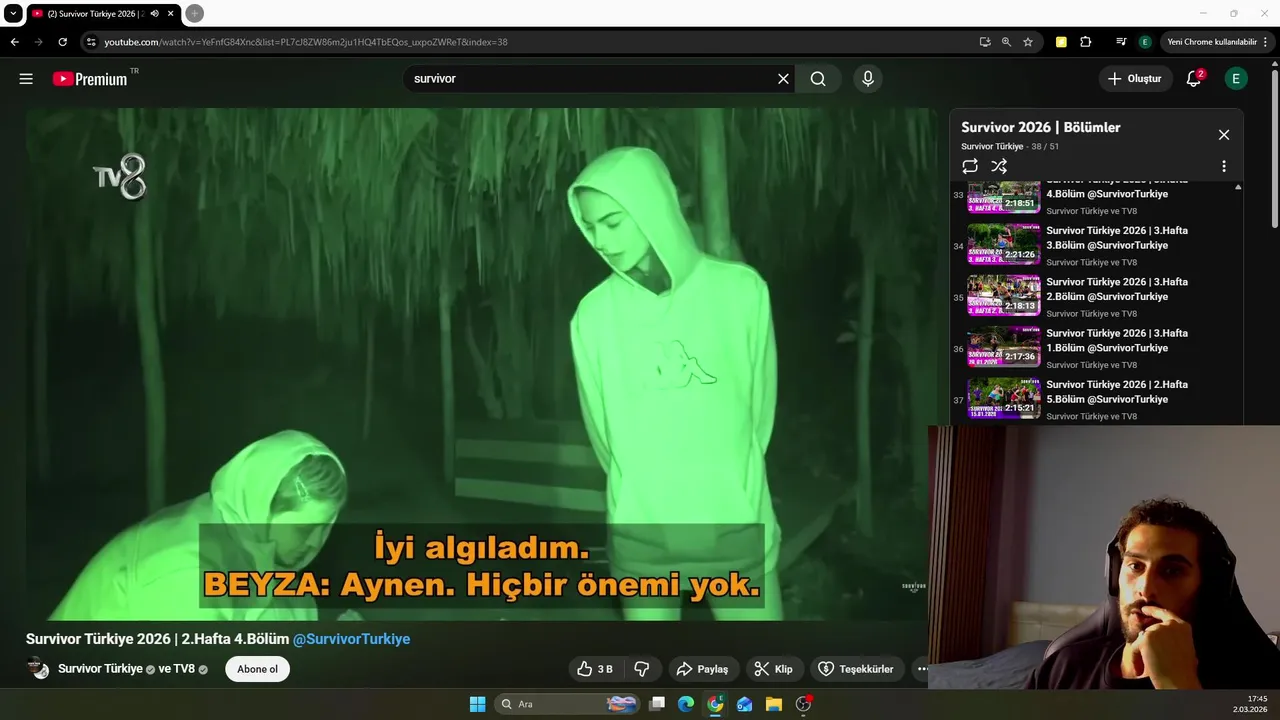
Task: Run the search with magnifier button
Action: 818,79
